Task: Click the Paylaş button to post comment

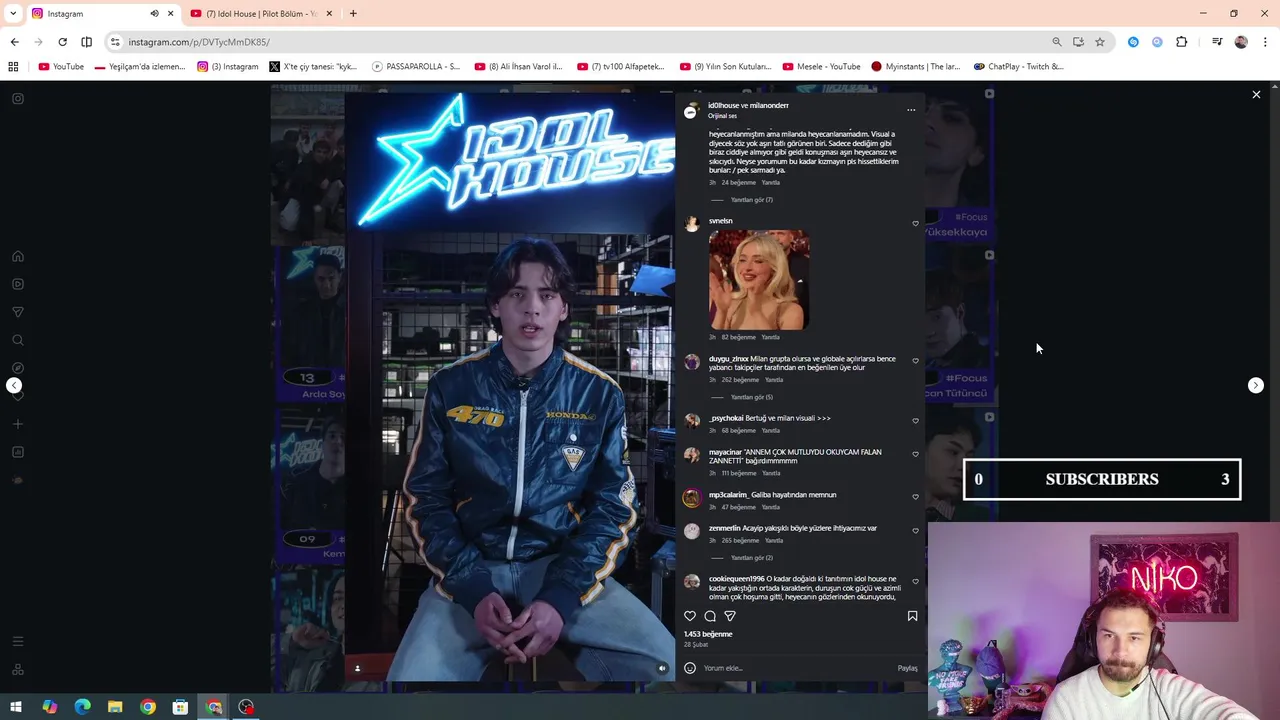Action: 907,668
